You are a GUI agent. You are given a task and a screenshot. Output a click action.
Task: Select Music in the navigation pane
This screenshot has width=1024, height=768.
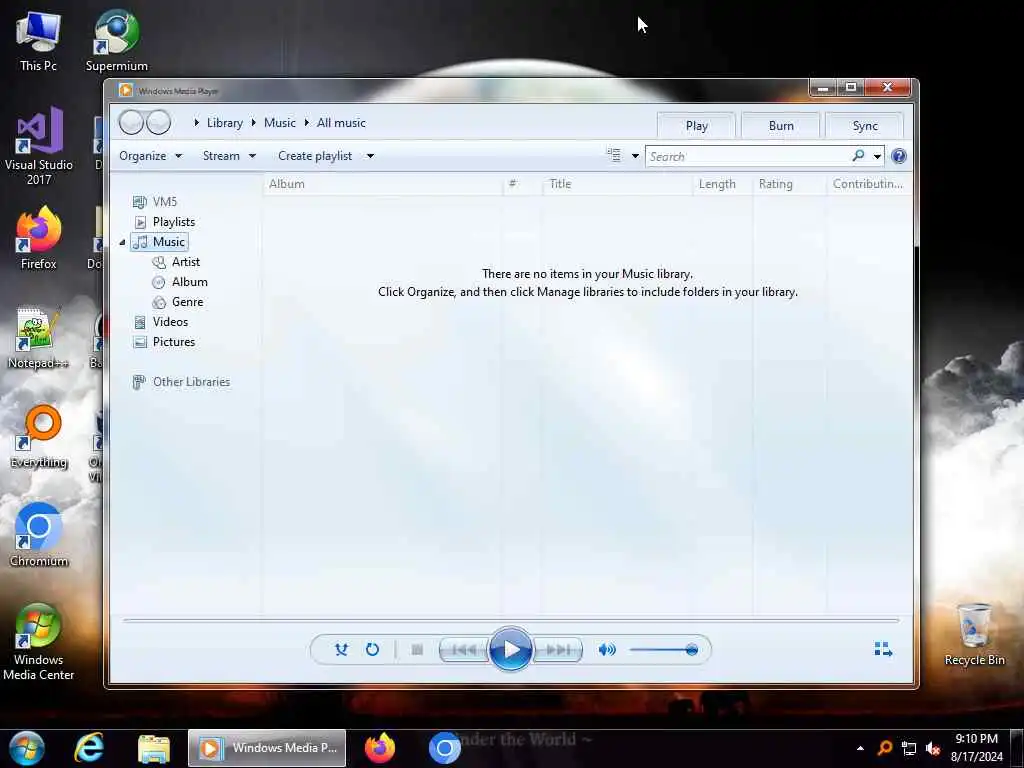(159, 242)
